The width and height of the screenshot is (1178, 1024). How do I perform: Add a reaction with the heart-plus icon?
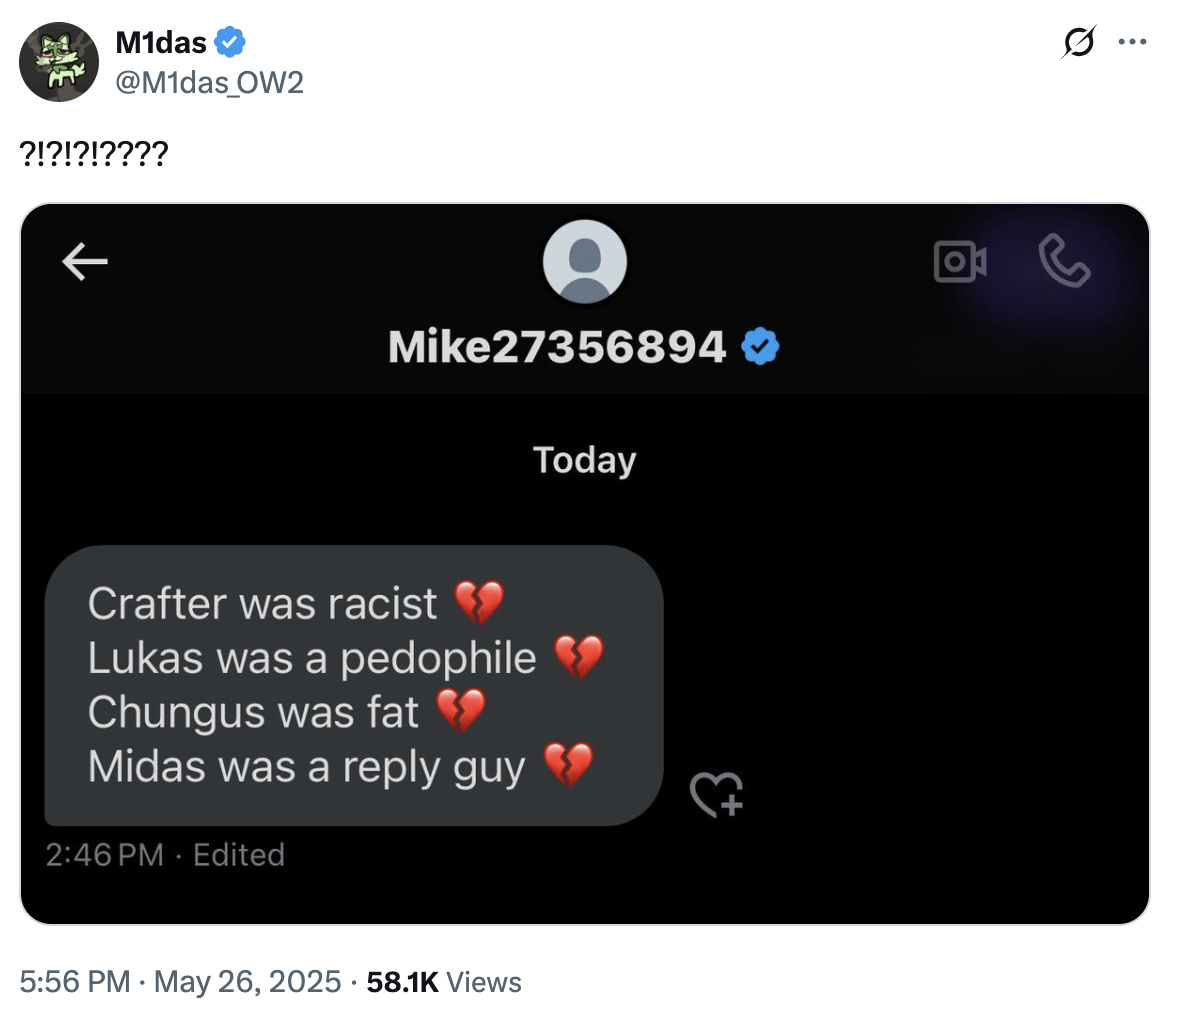pyautogui.click(x=716, y=795)
